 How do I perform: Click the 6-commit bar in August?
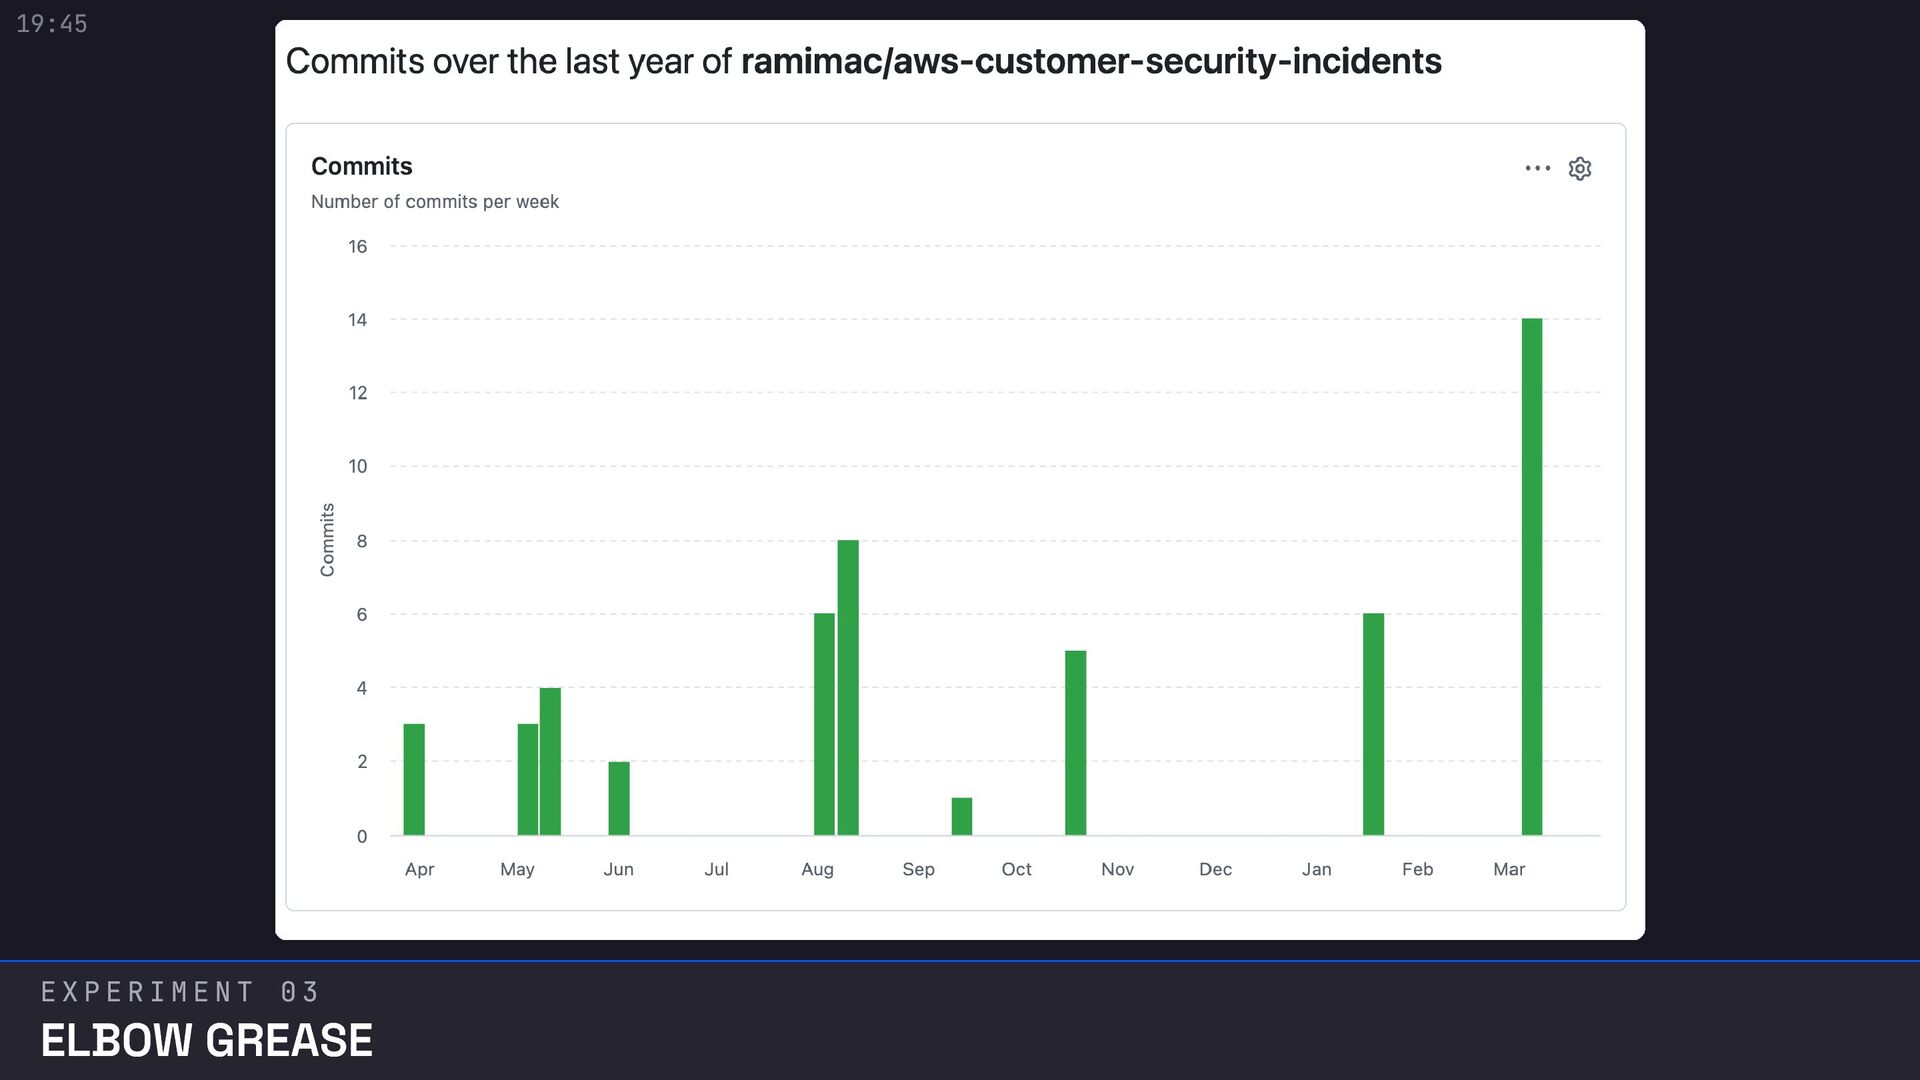(823, 724)
